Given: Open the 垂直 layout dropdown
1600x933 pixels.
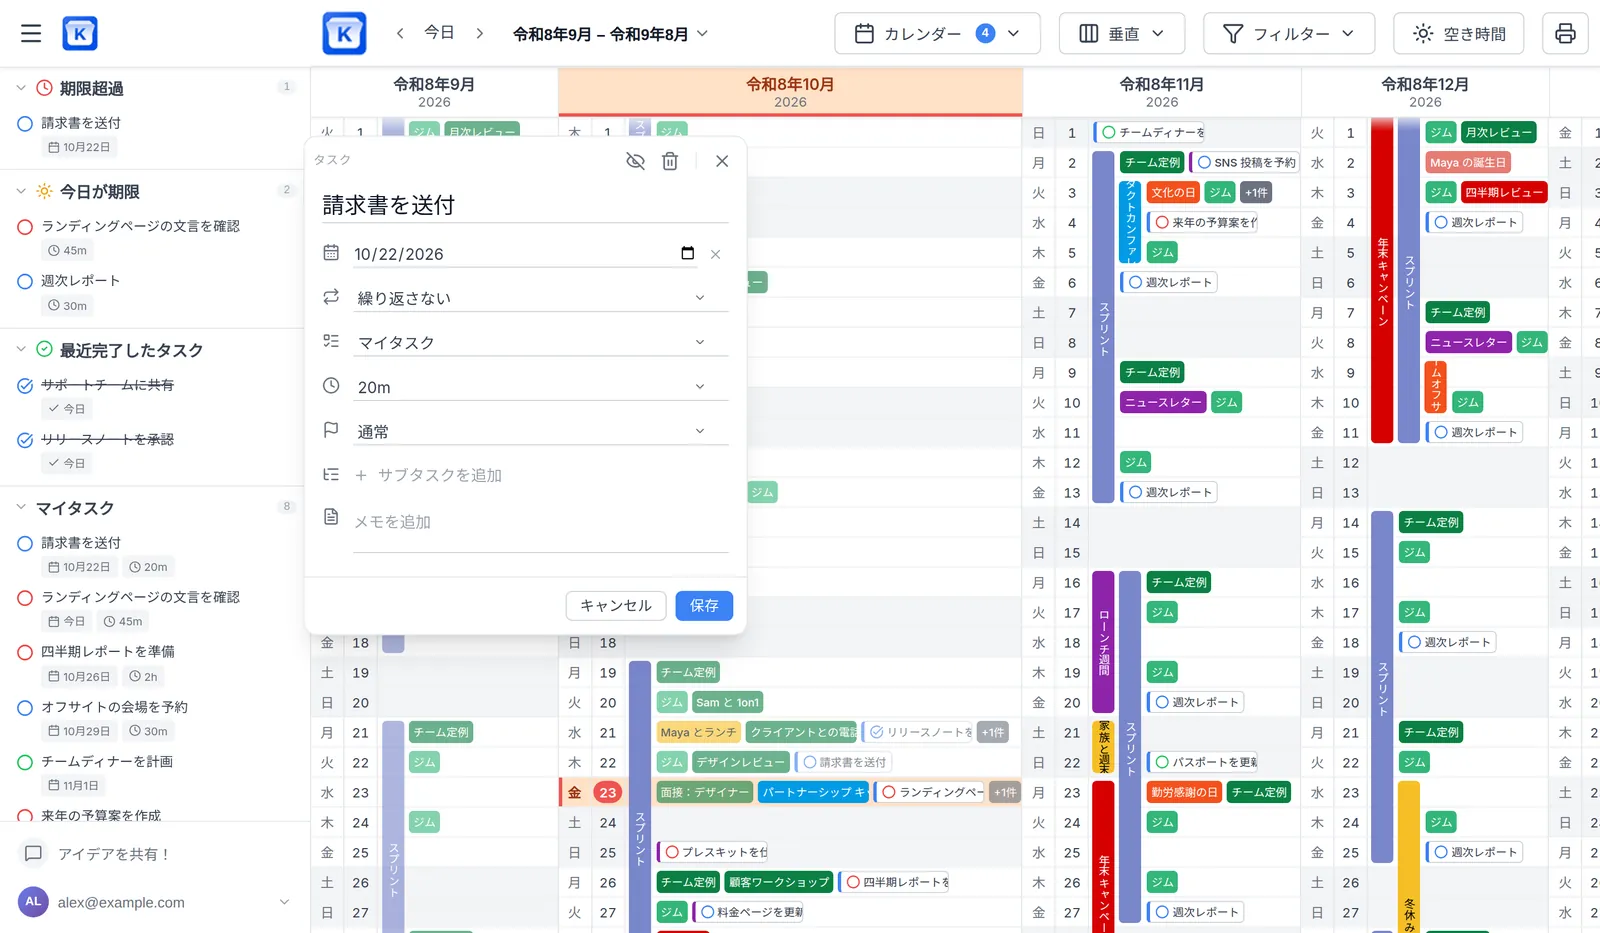Looking at the screenshot, I should coord(1122,34).
